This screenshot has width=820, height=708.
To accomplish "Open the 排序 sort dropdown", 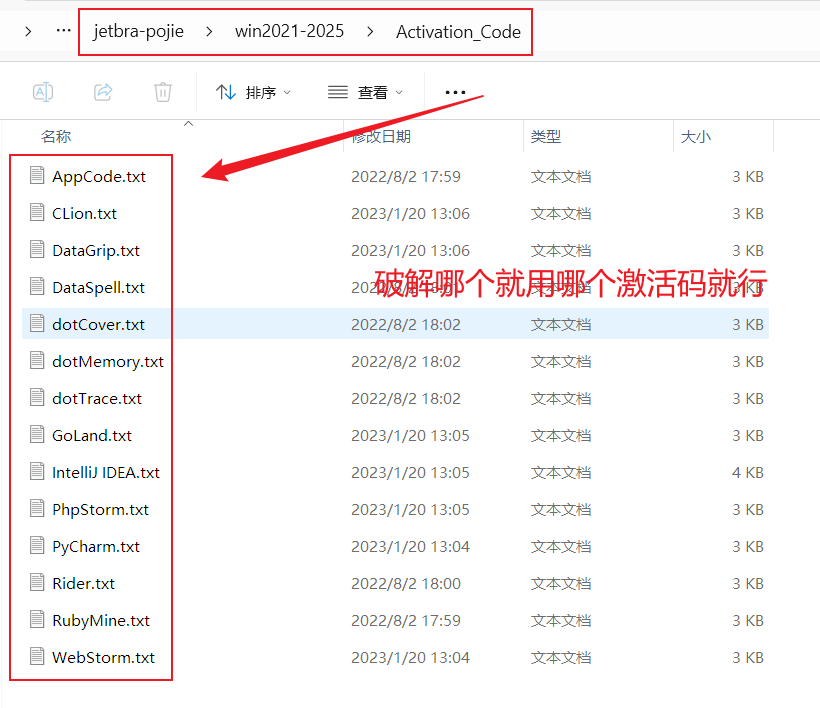I will [253, 93].
